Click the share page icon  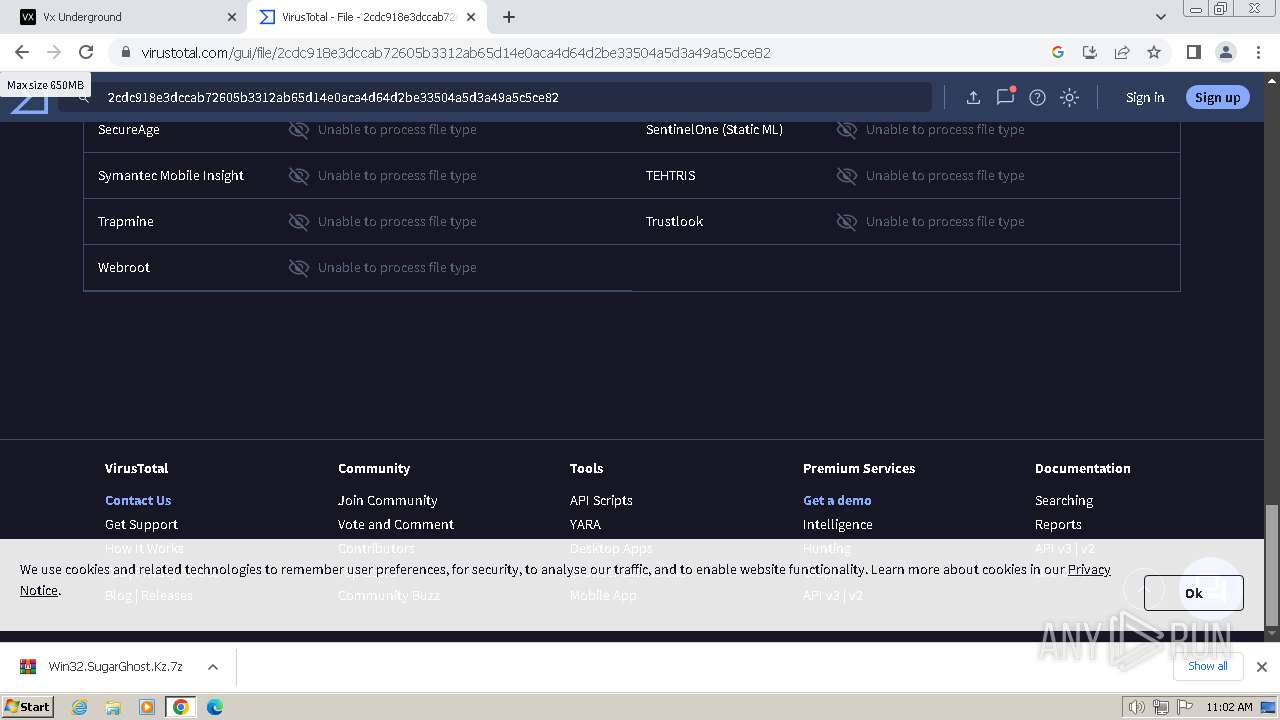(1122, 52)
